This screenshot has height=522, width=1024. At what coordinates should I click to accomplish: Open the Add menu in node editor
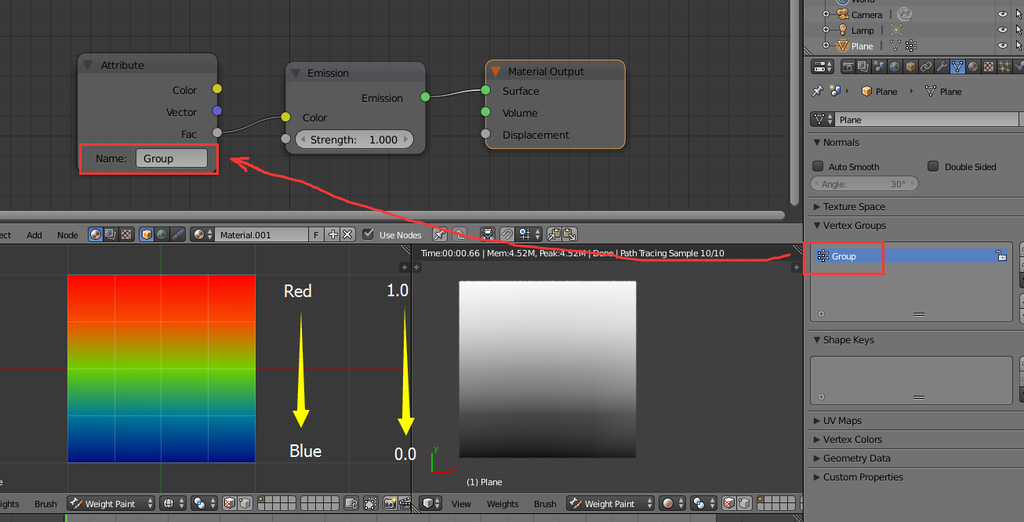coord(34,235)
